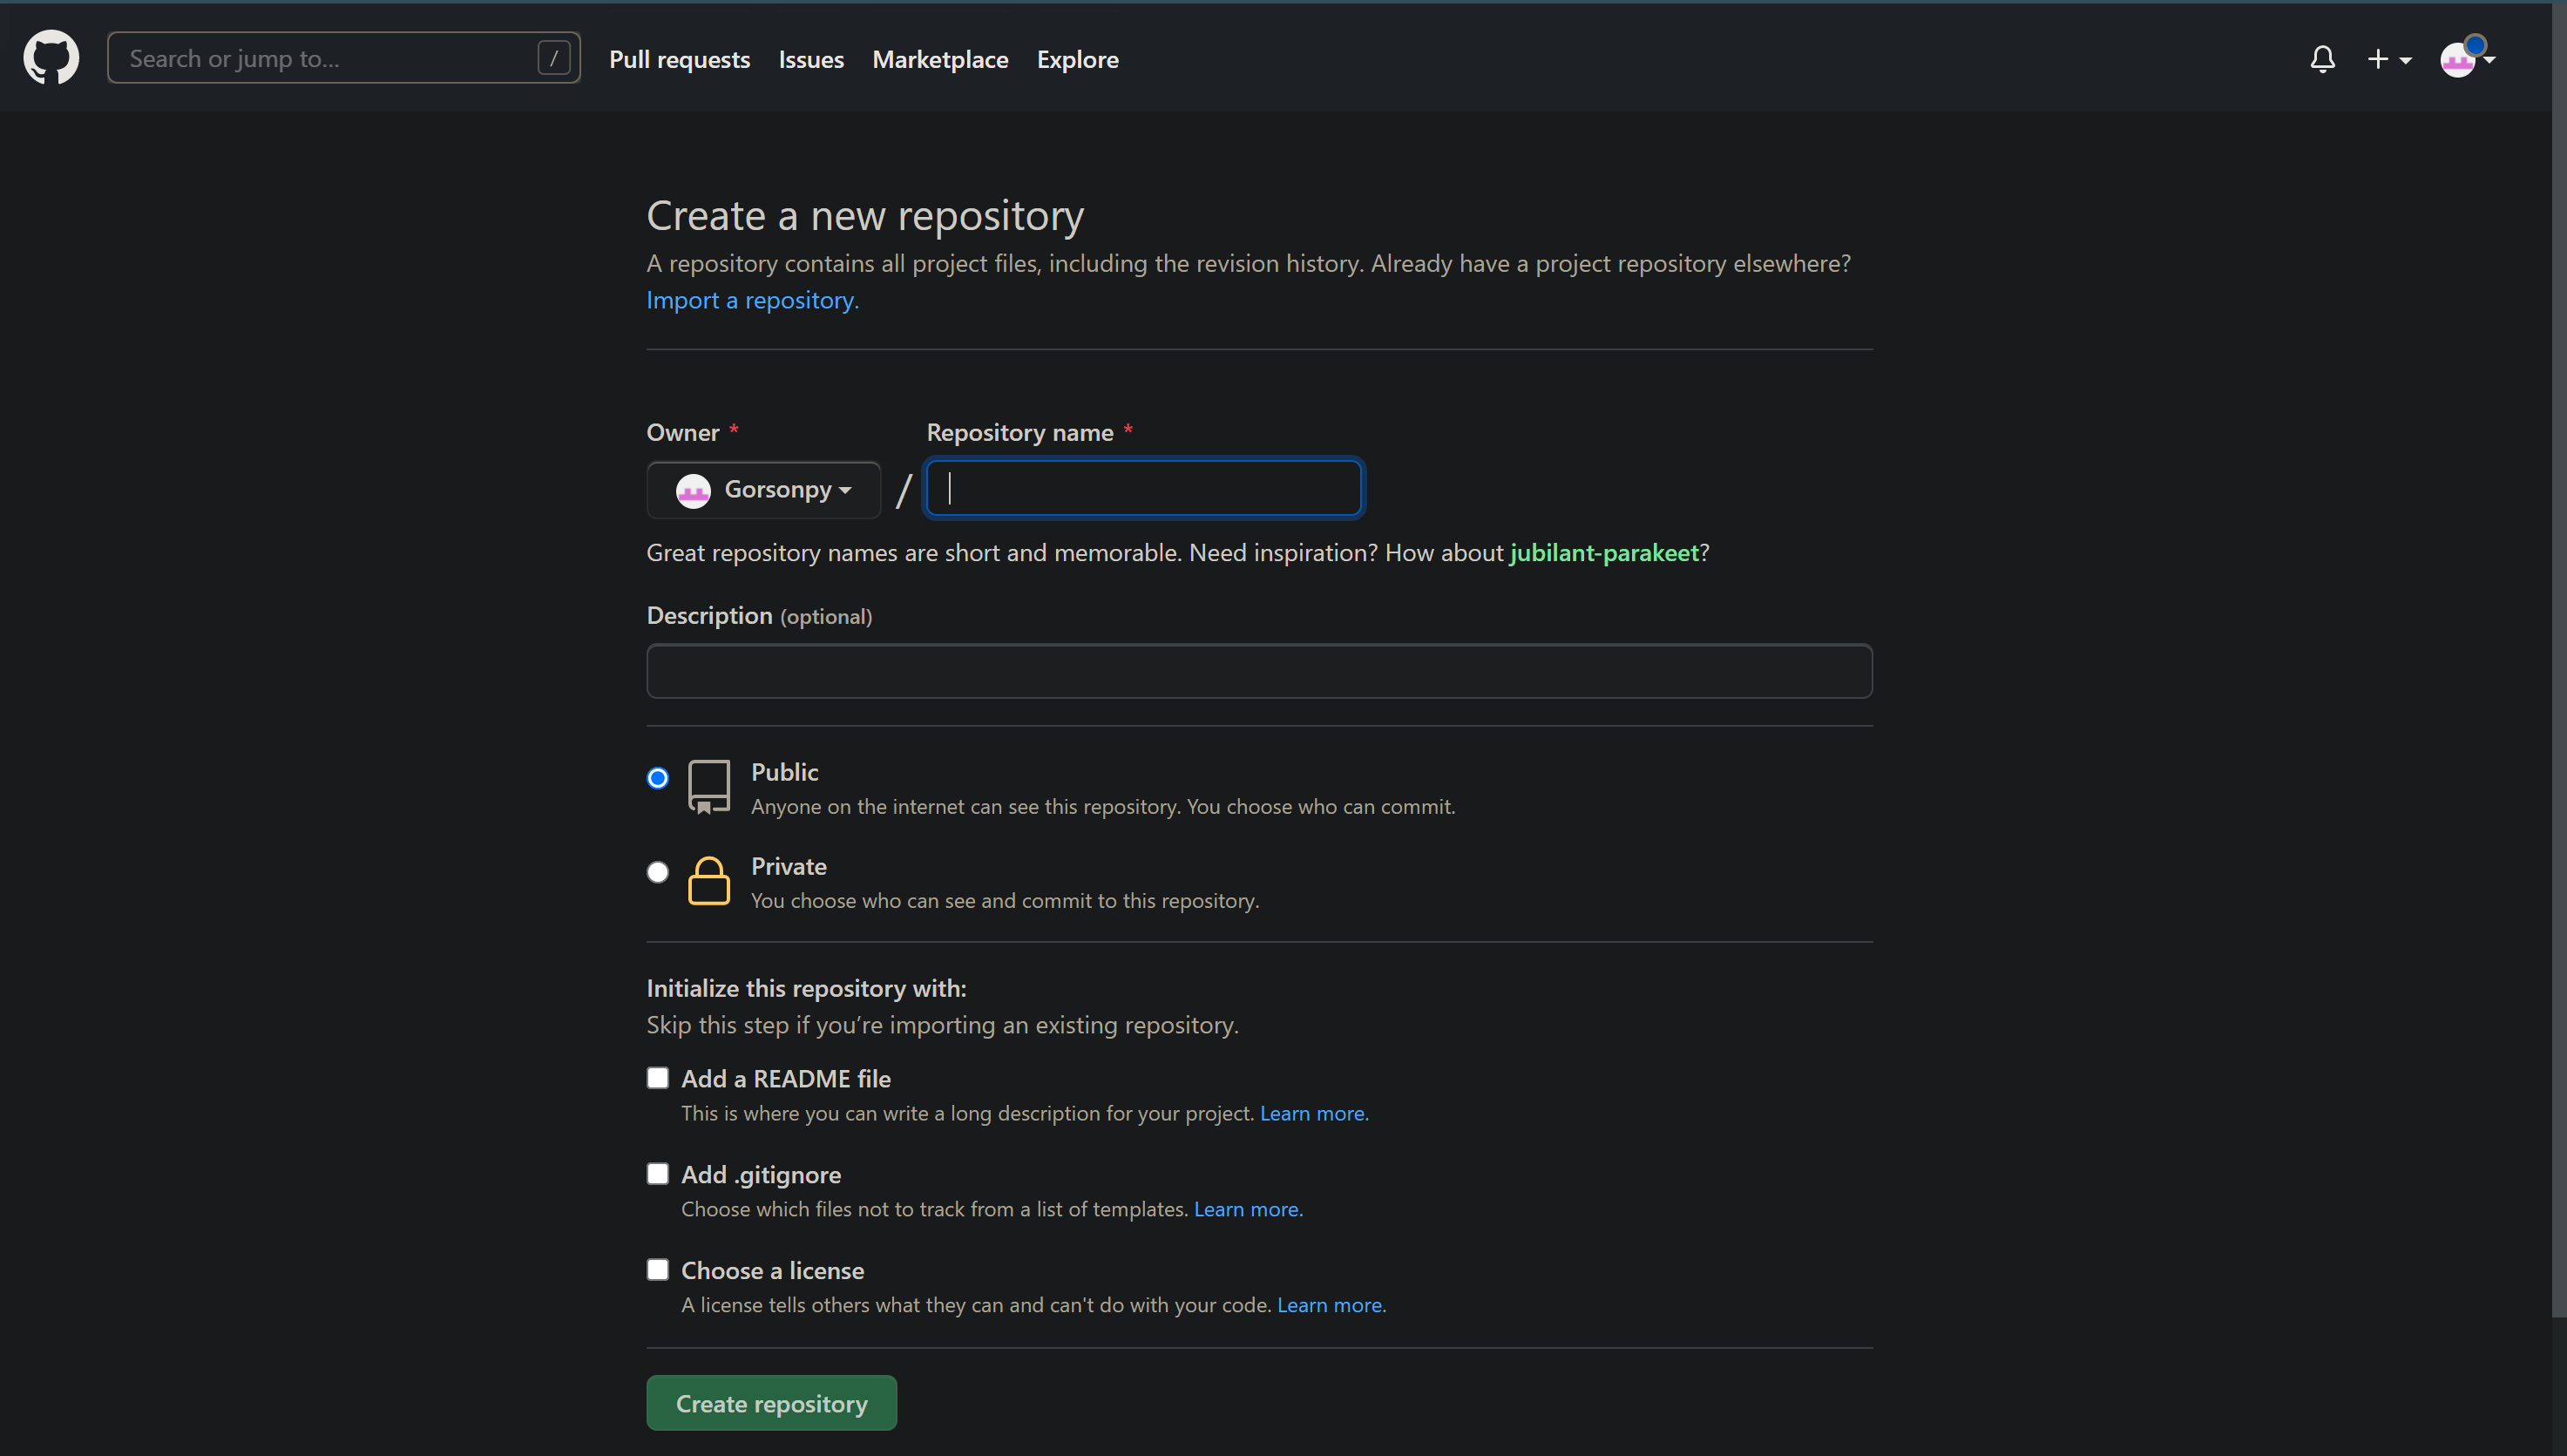This screenshot has height=1456, width=2567.
Task: Check the Add .gitignore option
Action: (x=657, y=1174)
